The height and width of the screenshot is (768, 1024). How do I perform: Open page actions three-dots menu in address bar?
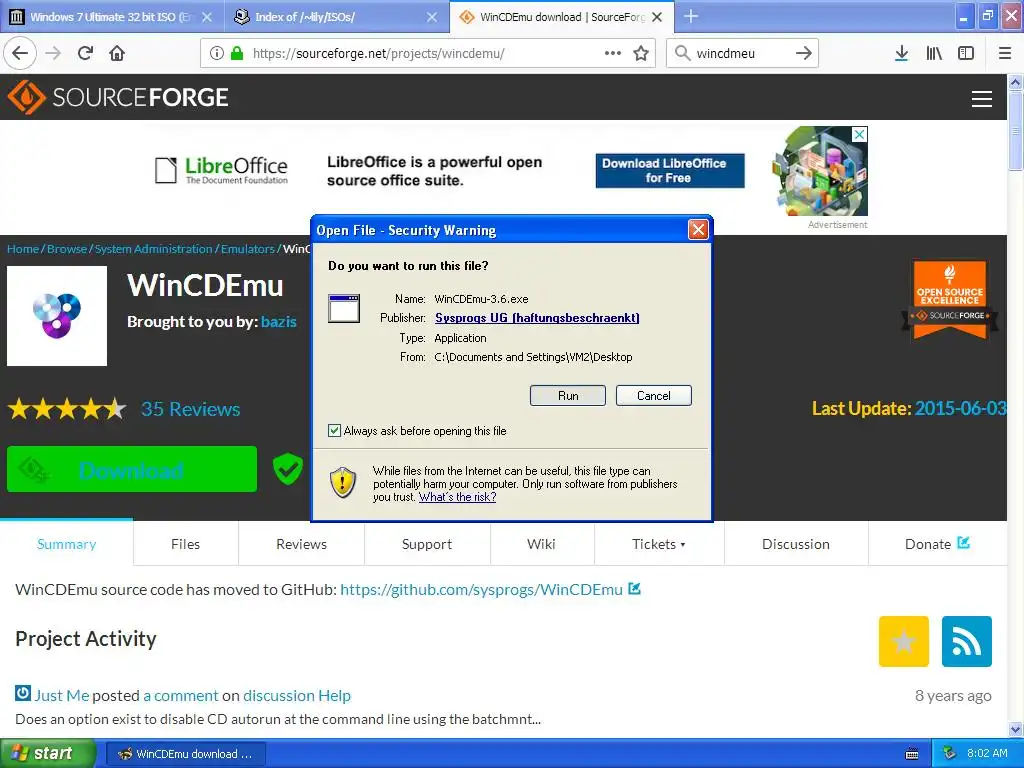tap(613, 53)
